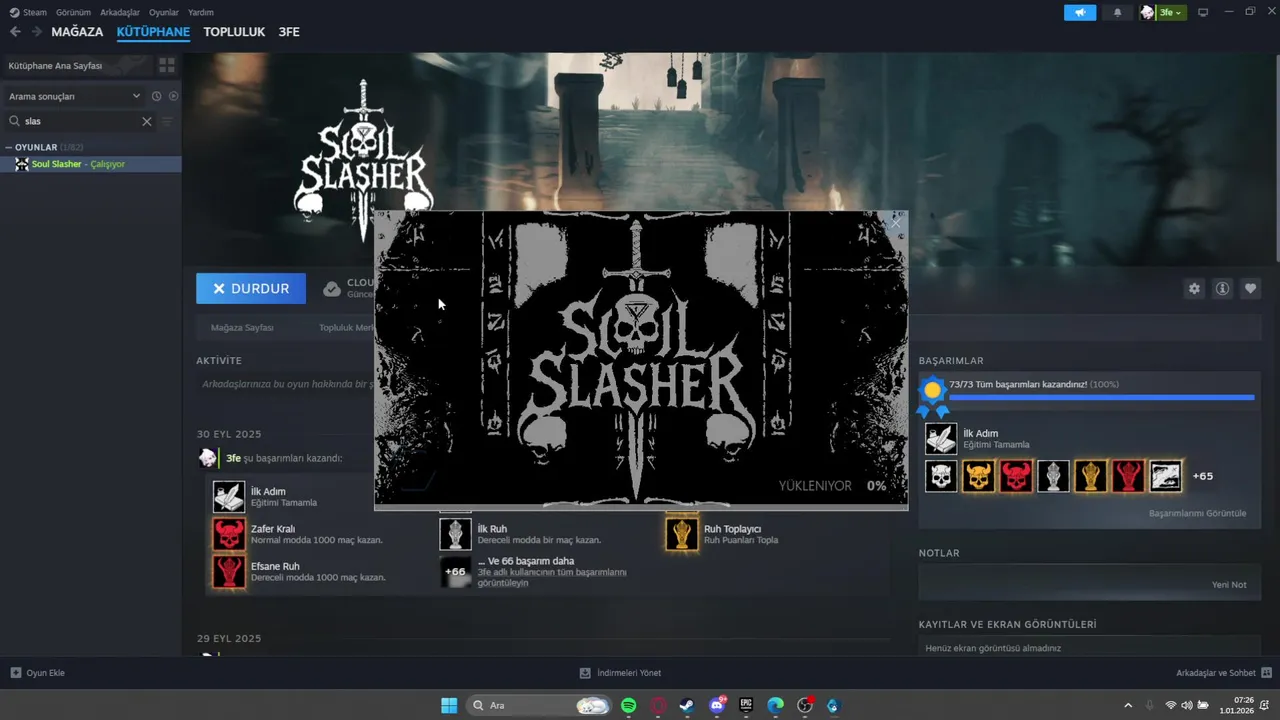Open advanced filter options beside search box
Viewport: 1280px width, 720px height.
(167, 121)
